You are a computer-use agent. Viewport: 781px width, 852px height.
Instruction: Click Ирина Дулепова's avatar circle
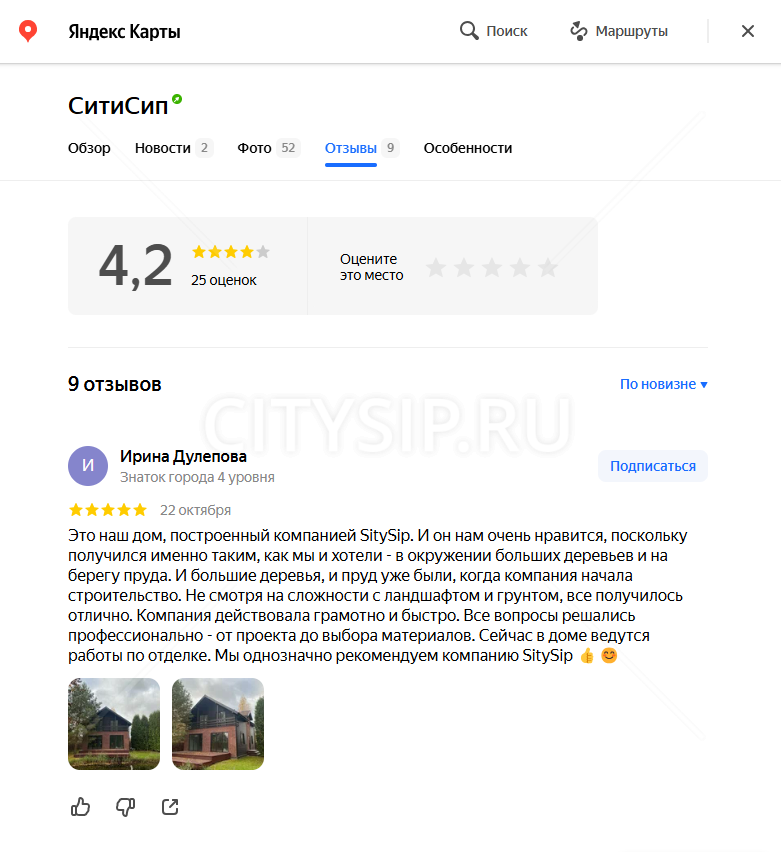88,466
